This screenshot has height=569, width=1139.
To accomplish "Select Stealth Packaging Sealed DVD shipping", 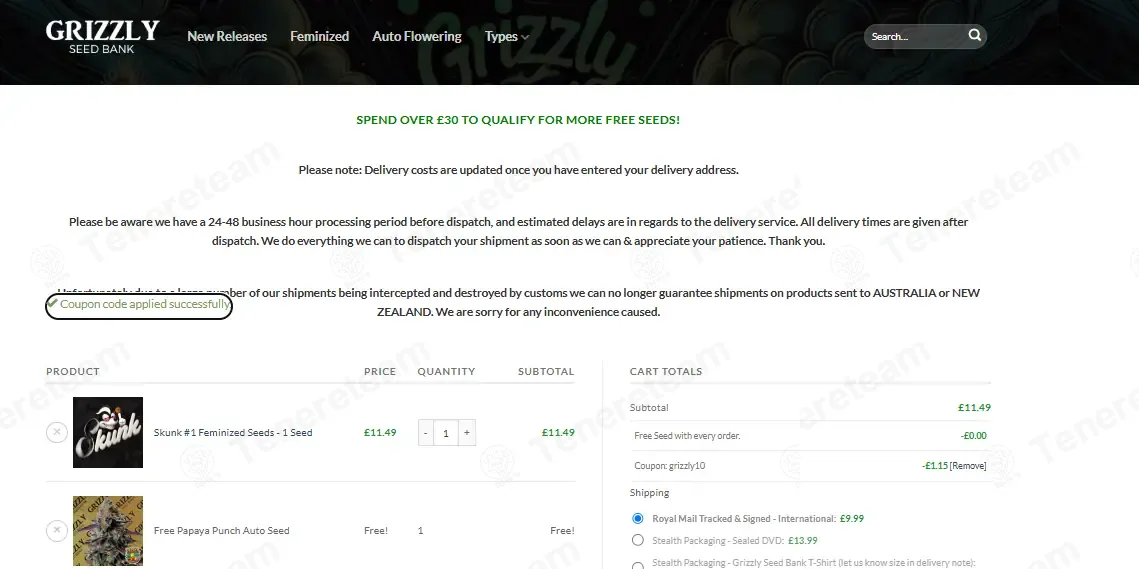I will pyautogui.click(x=638, y=540).
